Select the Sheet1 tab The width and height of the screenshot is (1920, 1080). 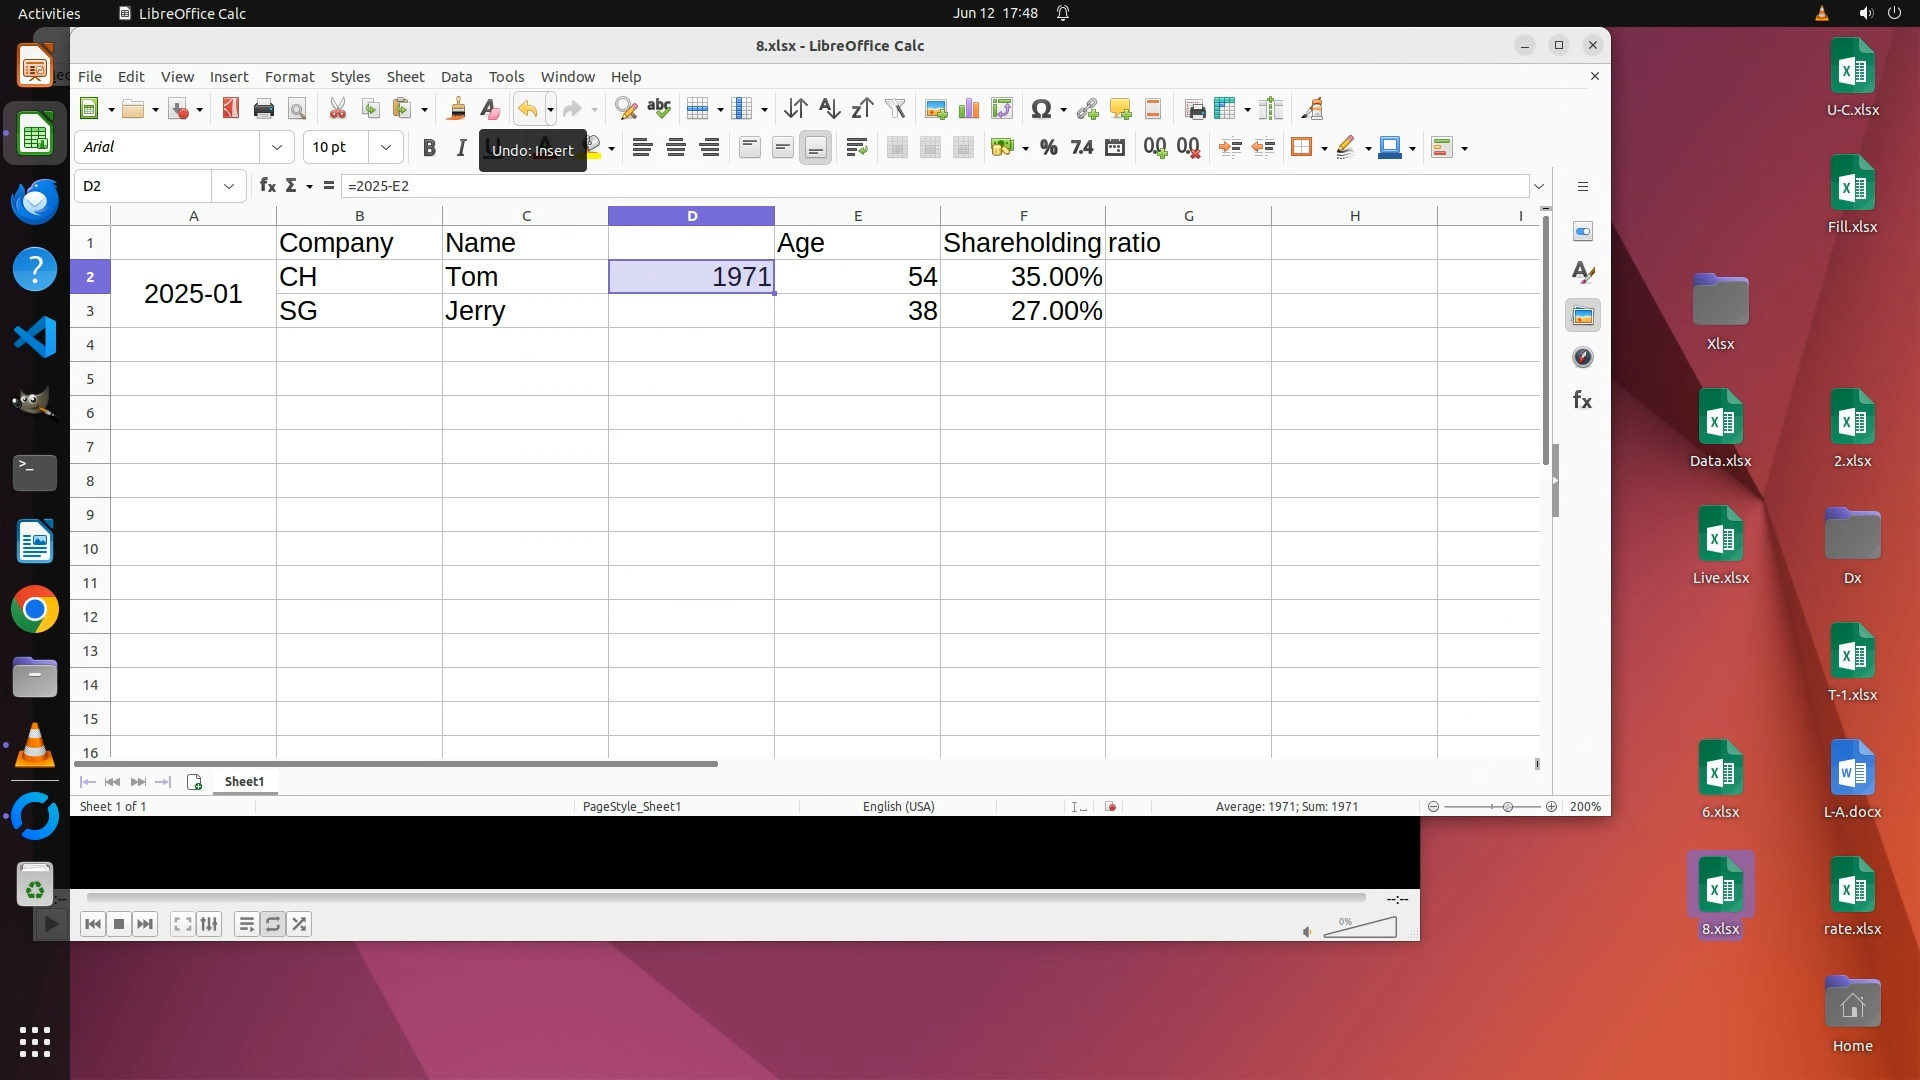tap(244, 782)
